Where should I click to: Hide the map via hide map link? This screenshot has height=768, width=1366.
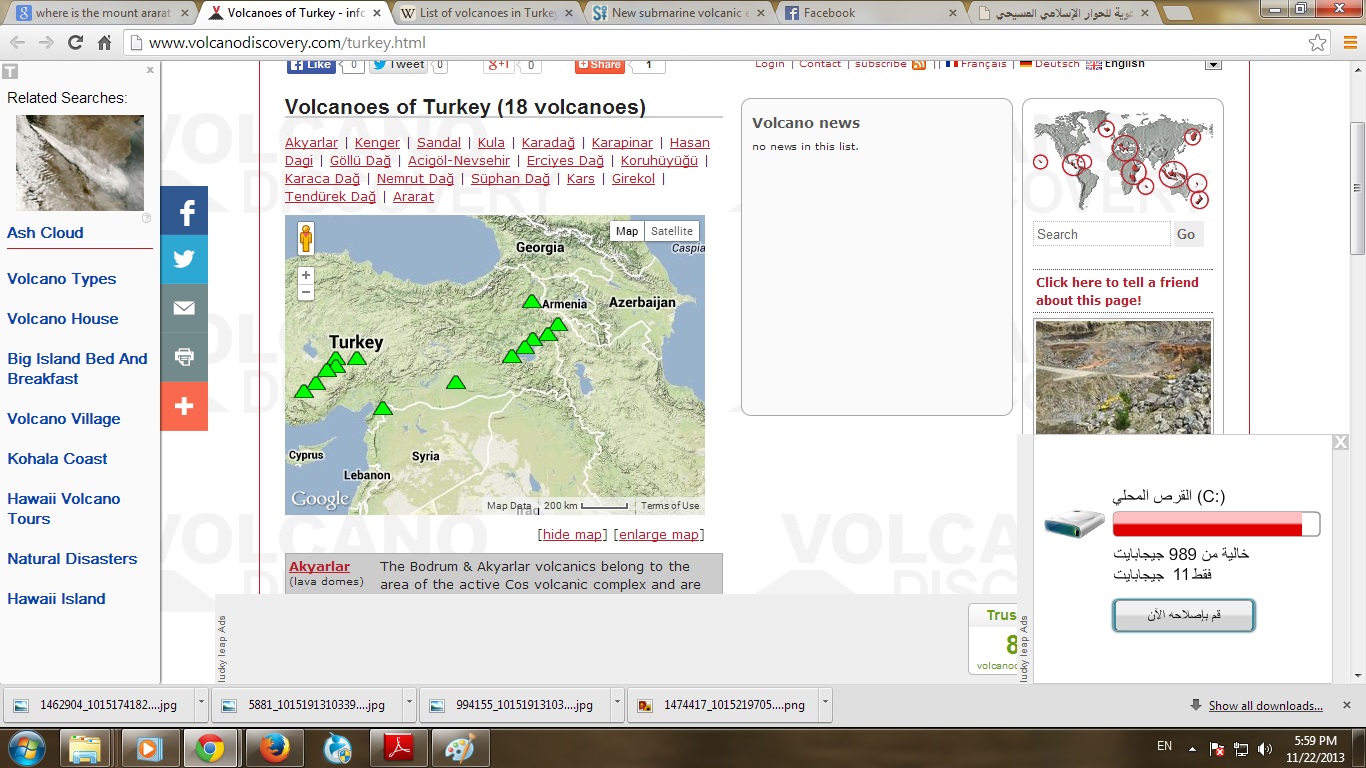click(x=572, y=534)
